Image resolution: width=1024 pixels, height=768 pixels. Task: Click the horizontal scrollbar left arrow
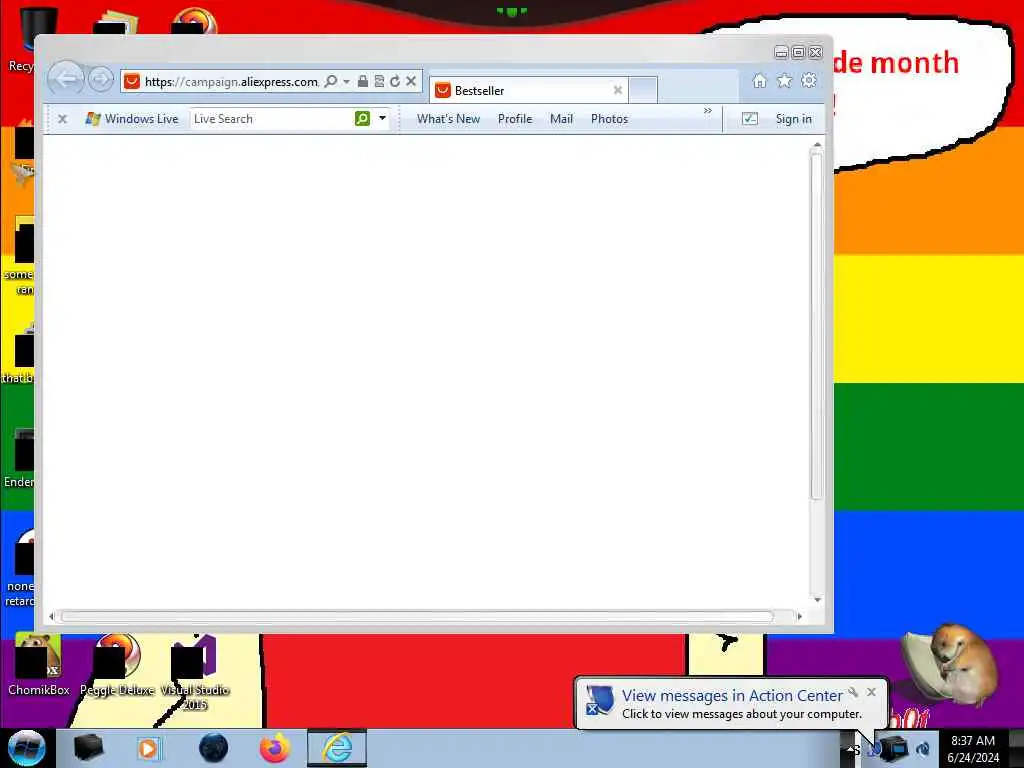pos(52,616)
